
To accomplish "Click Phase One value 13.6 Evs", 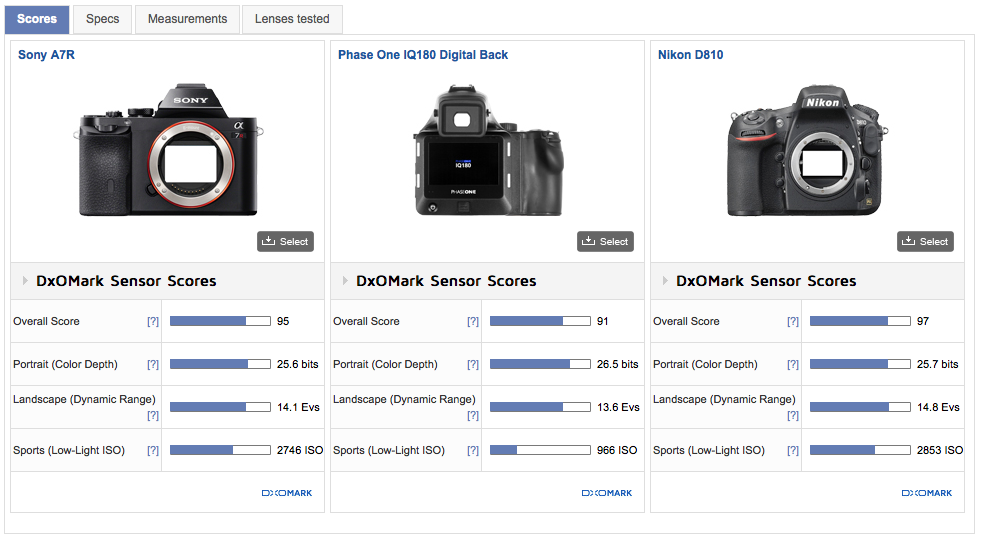I will click(618, 407).
